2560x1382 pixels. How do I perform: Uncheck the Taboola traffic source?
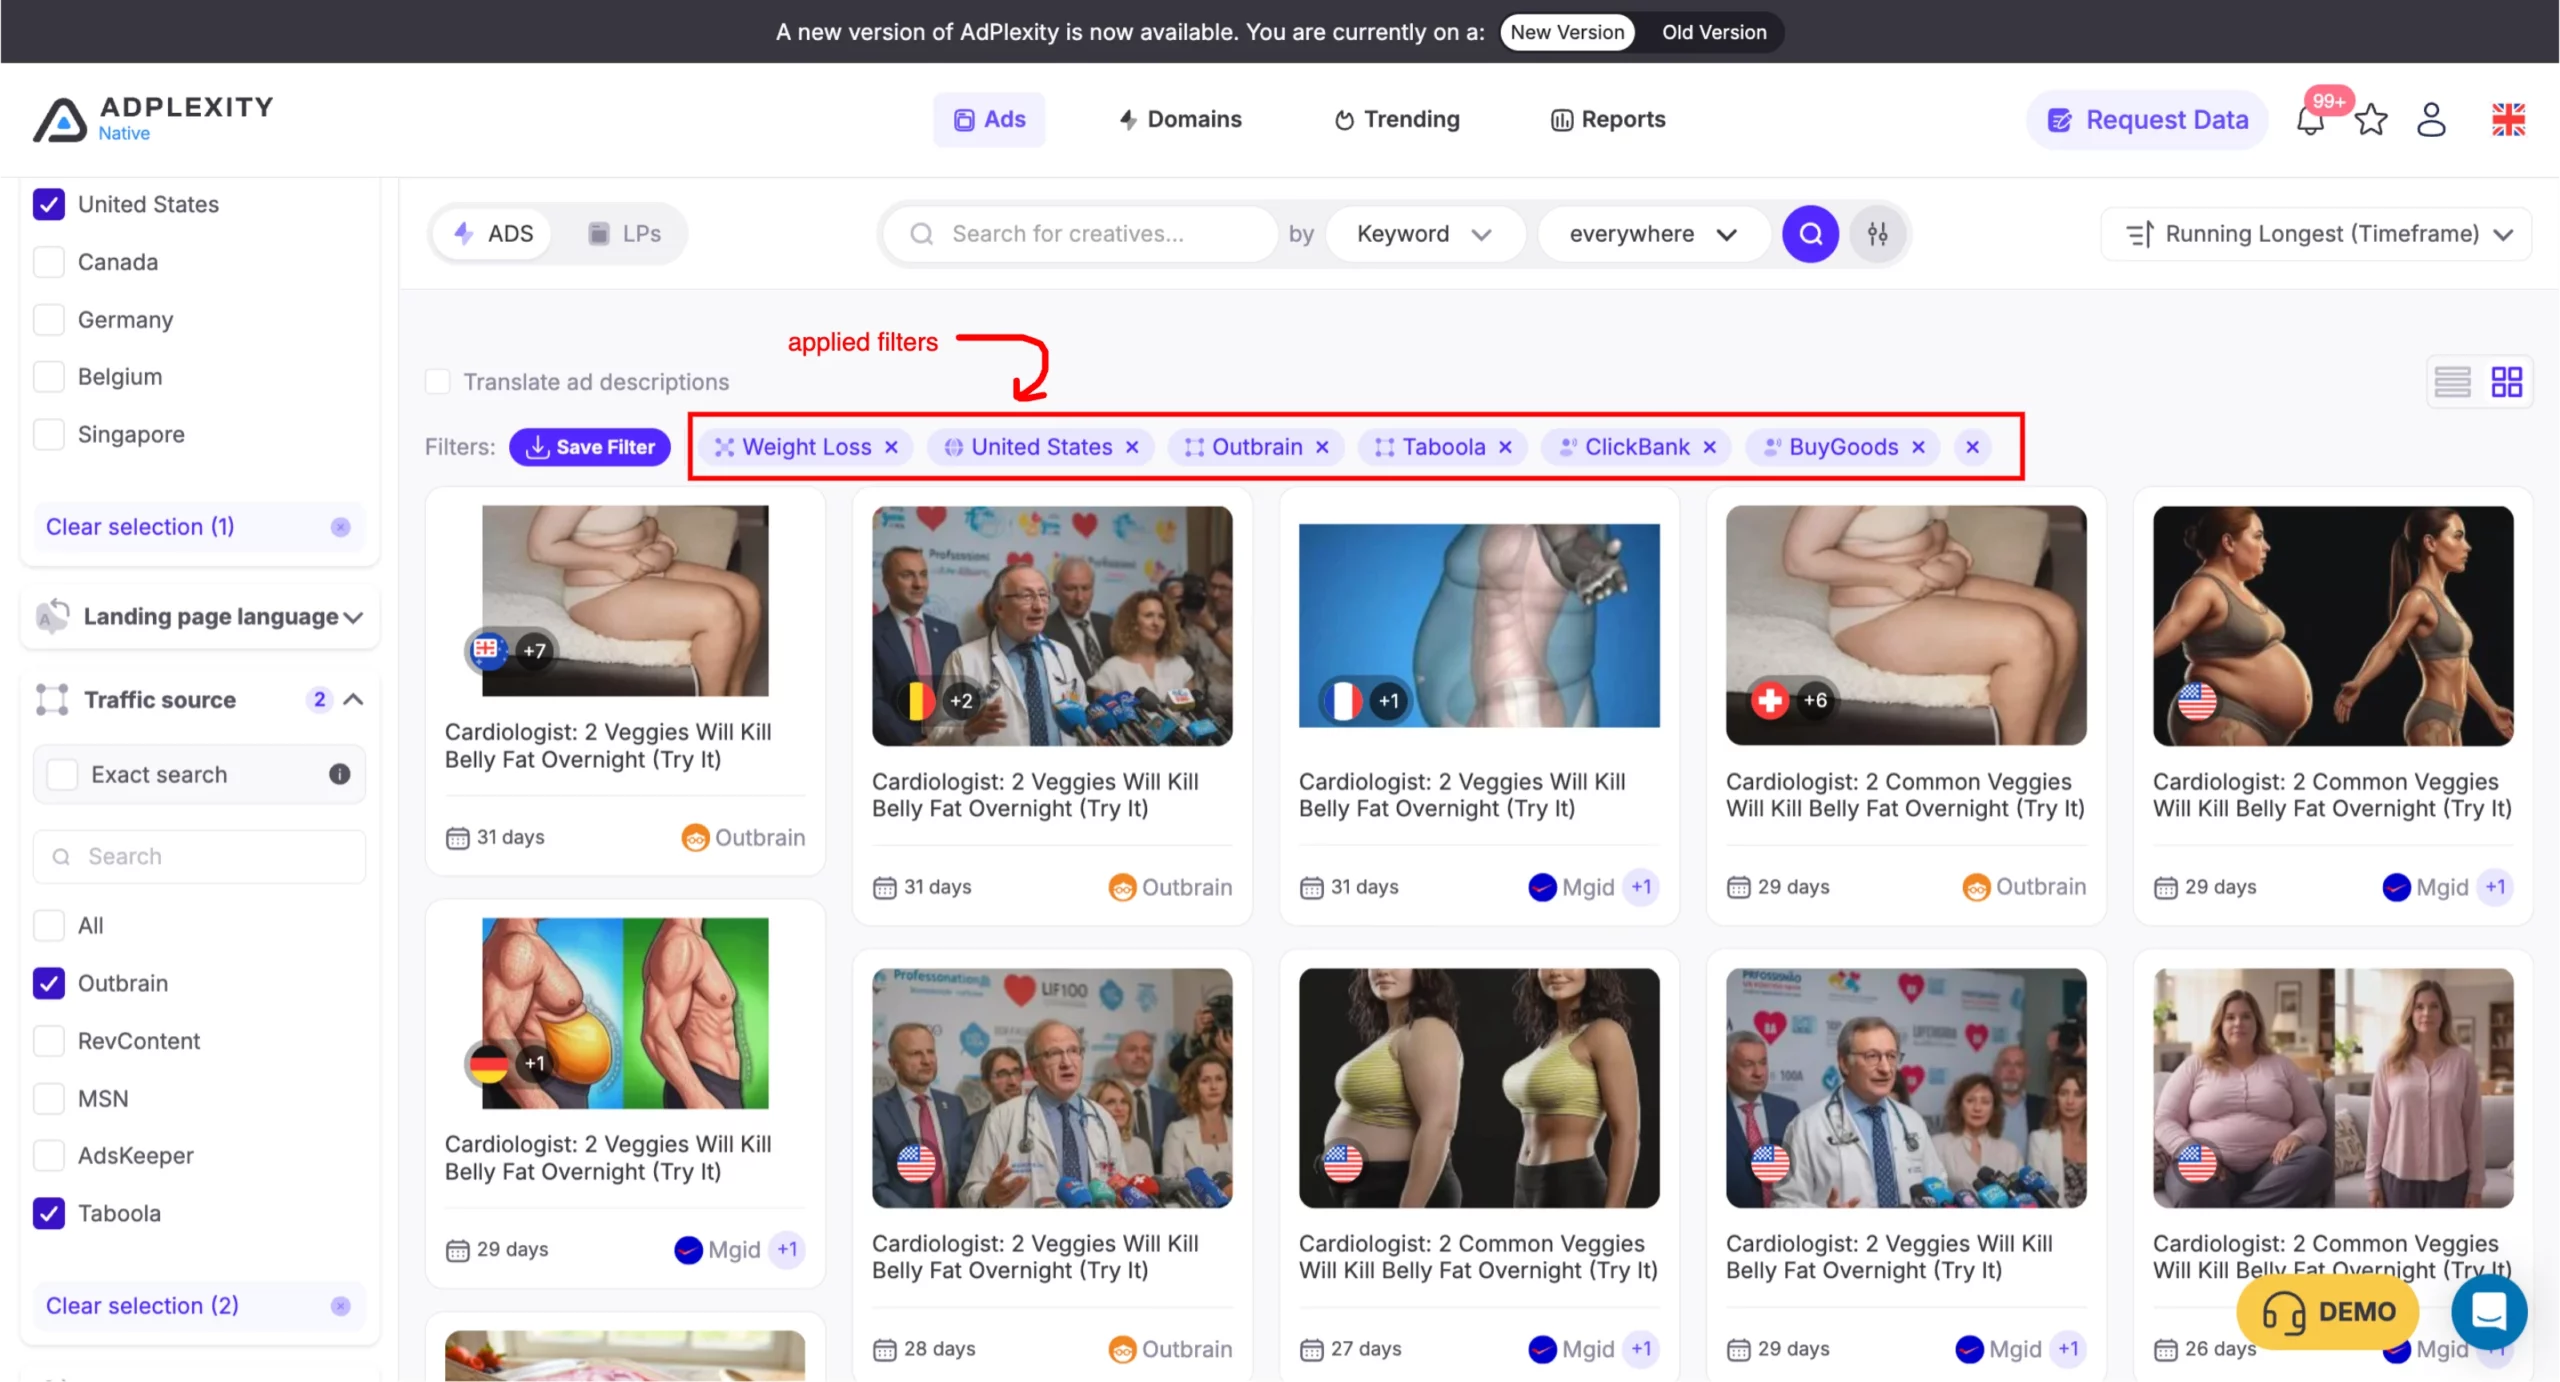(49, 1213)
